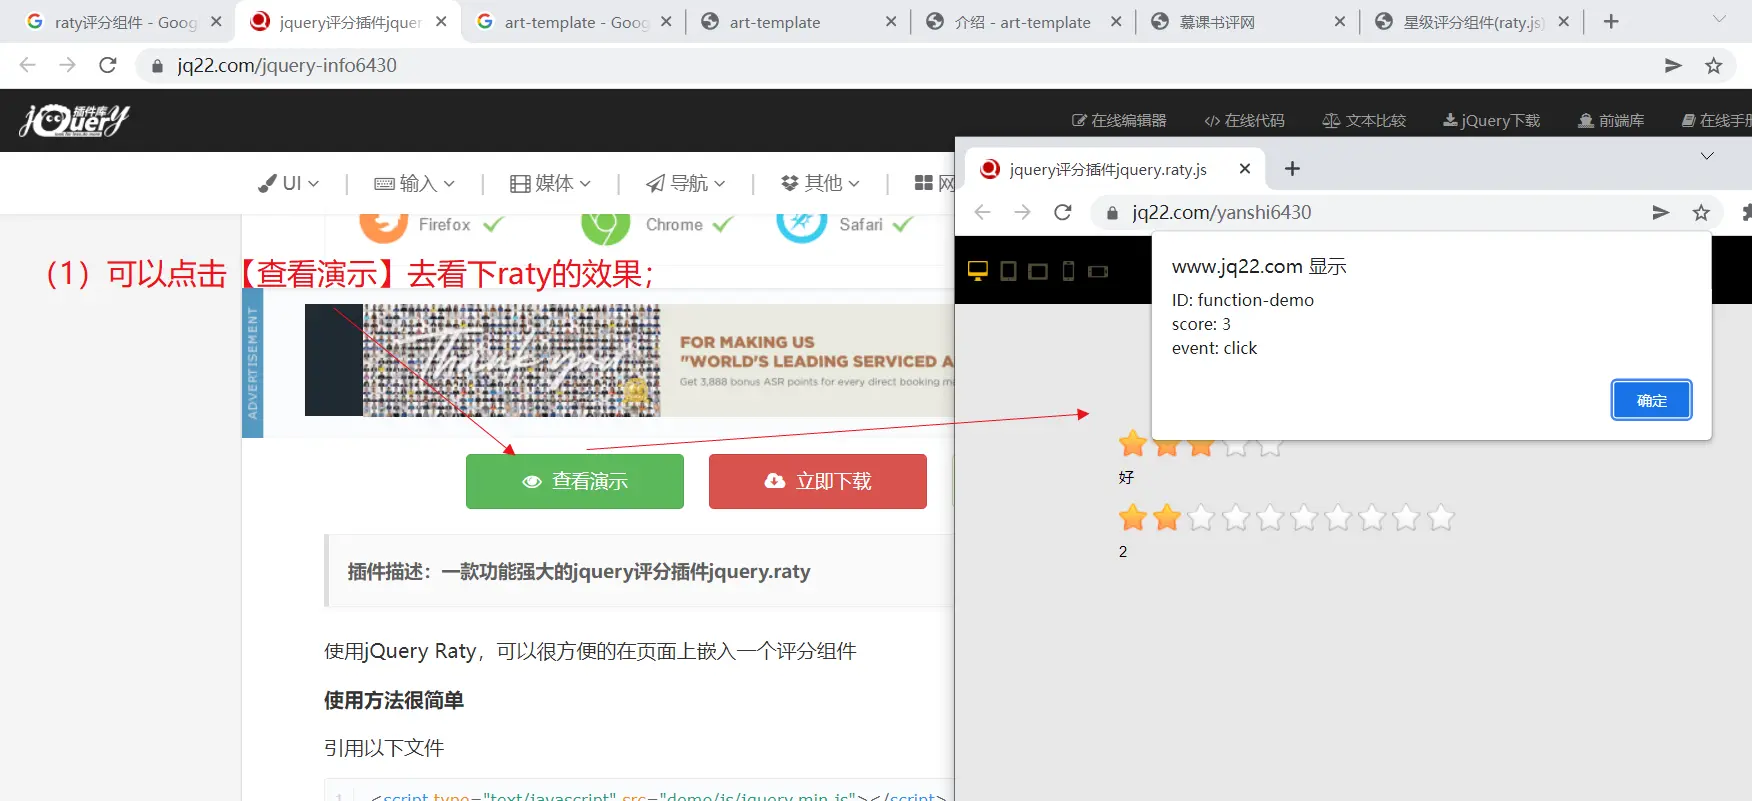The height and width of the screenshot is (801, 1752).
Task: Click the Firefox browser compatibility icon
Action: point(383,225)
